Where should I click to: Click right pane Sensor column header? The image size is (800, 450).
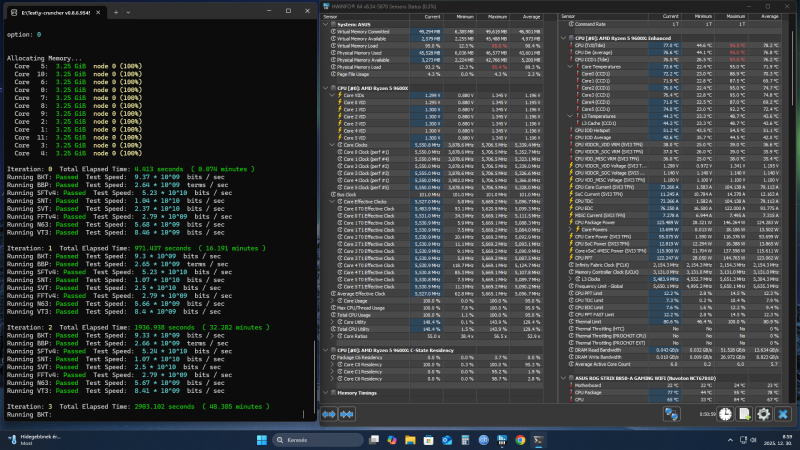[604, 17]
